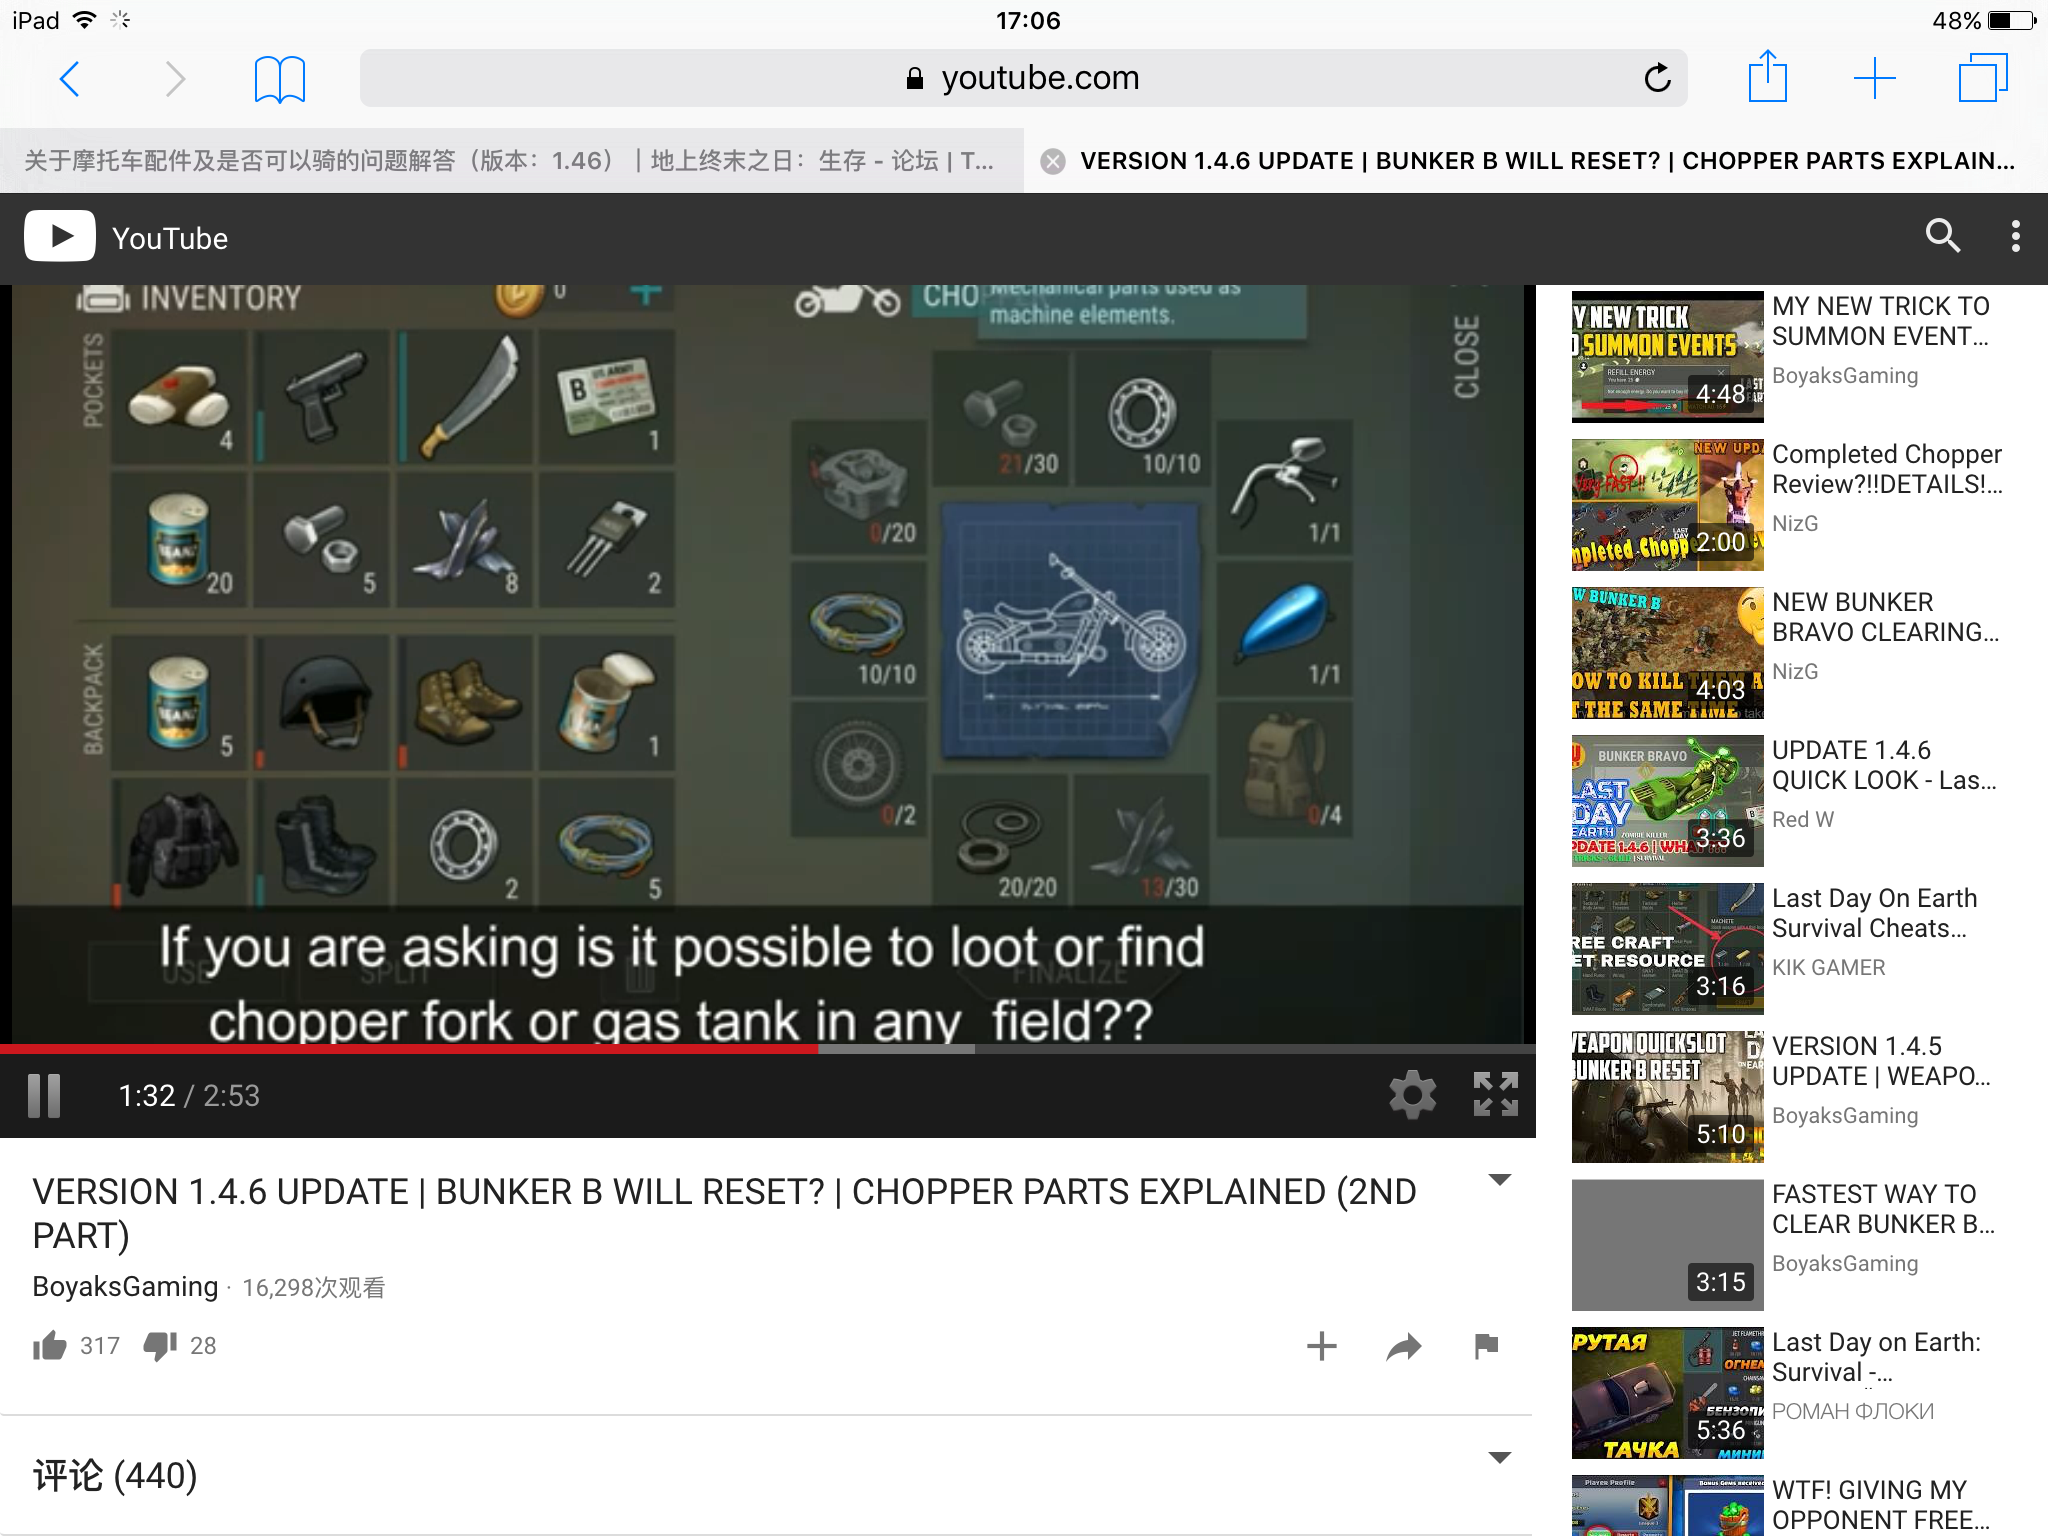Open the YouTube home logo
The height and width of the screenshot is (1536, 2048).
(127, 237)
